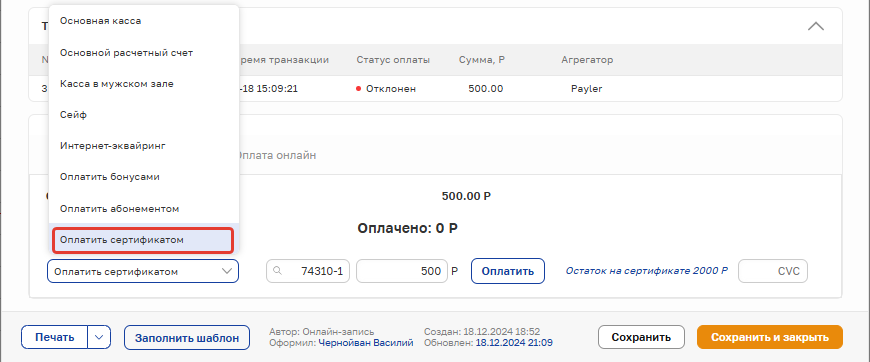
Task: Open the print options dropdown arrow
Action: click(99, 337)
